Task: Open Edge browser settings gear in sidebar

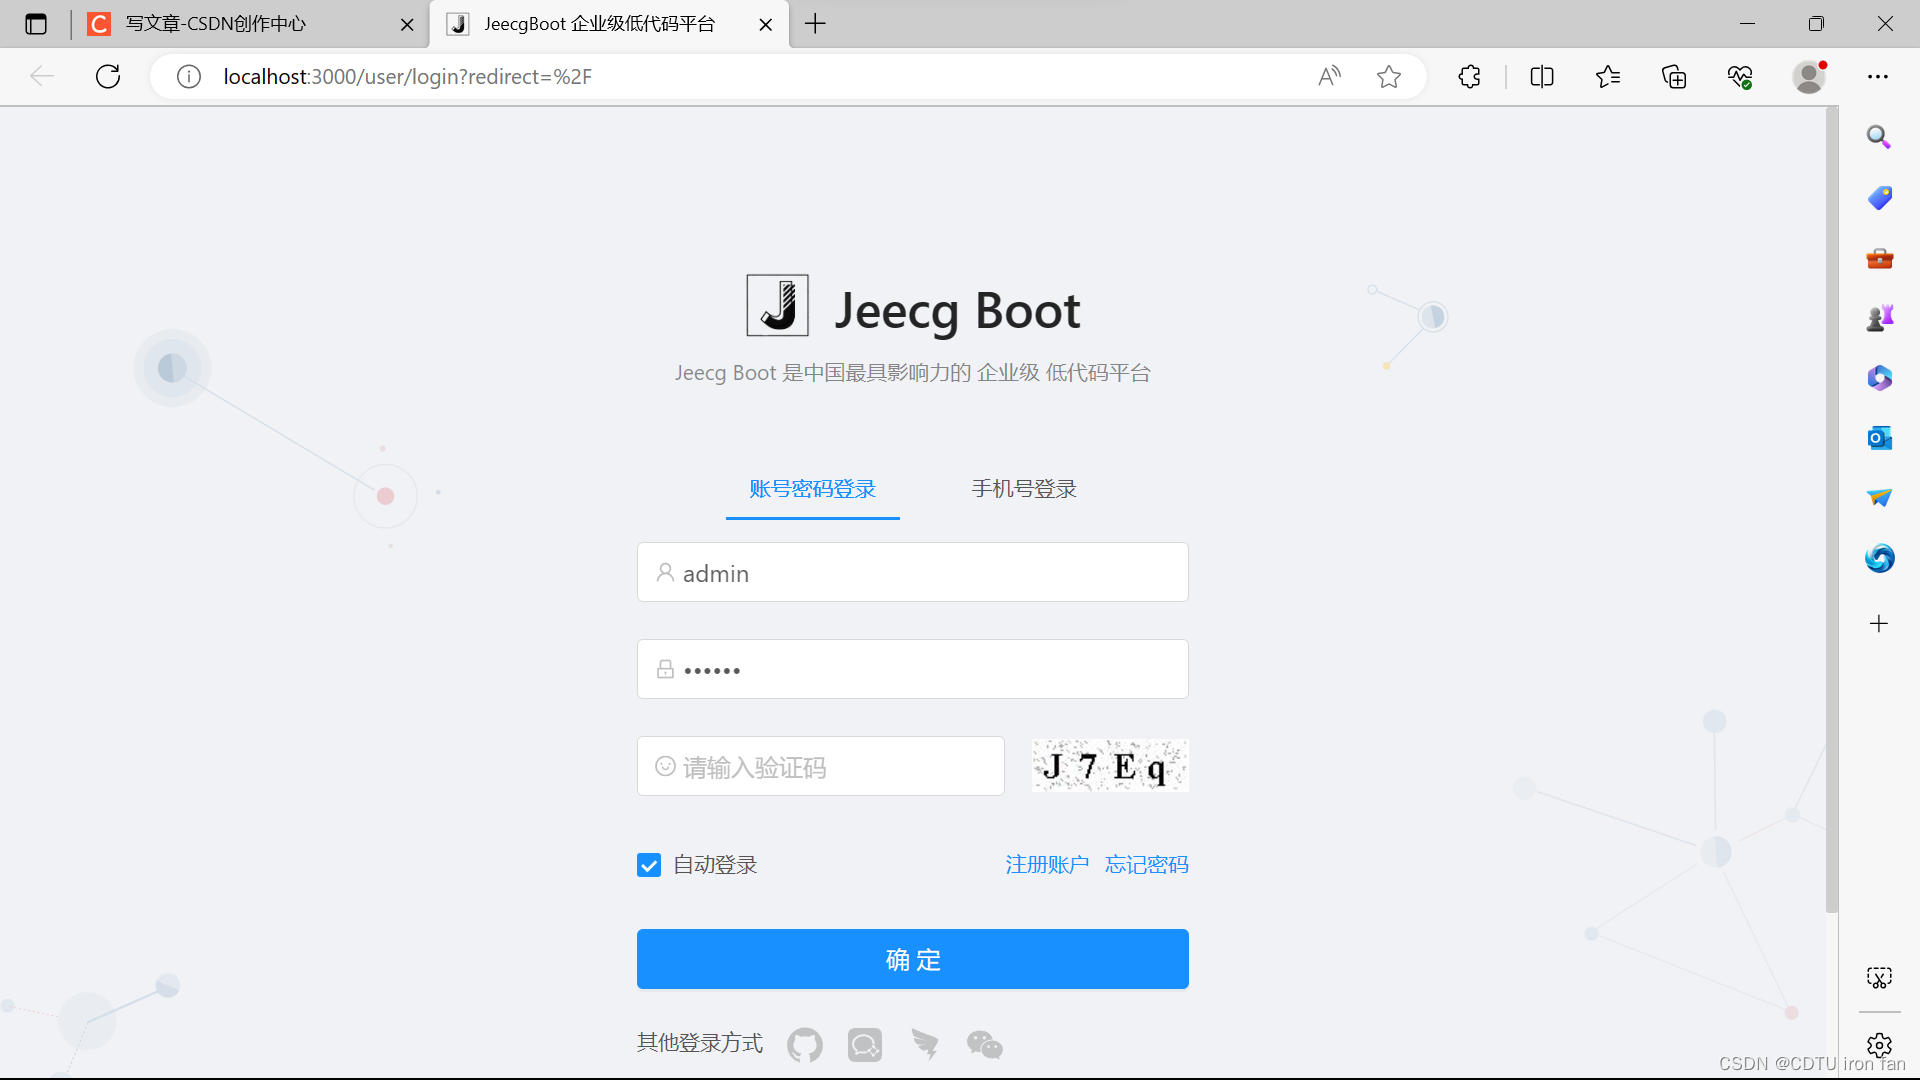Action: [1880, 1045]
